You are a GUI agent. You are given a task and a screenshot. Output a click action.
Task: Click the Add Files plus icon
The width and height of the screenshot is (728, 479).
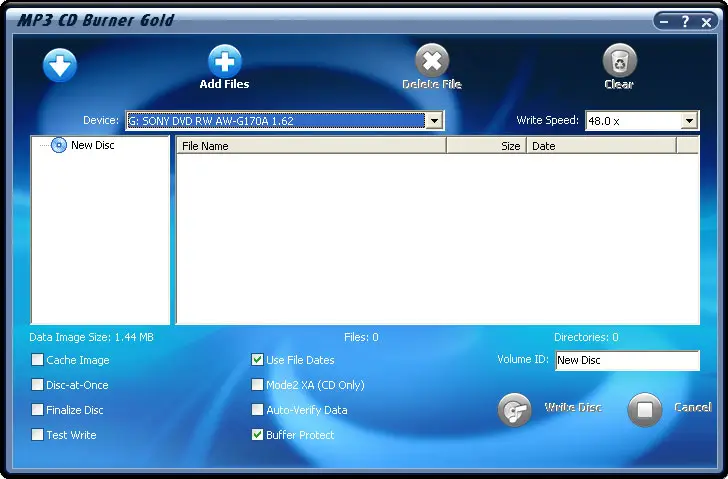click(x=225, y=61)
